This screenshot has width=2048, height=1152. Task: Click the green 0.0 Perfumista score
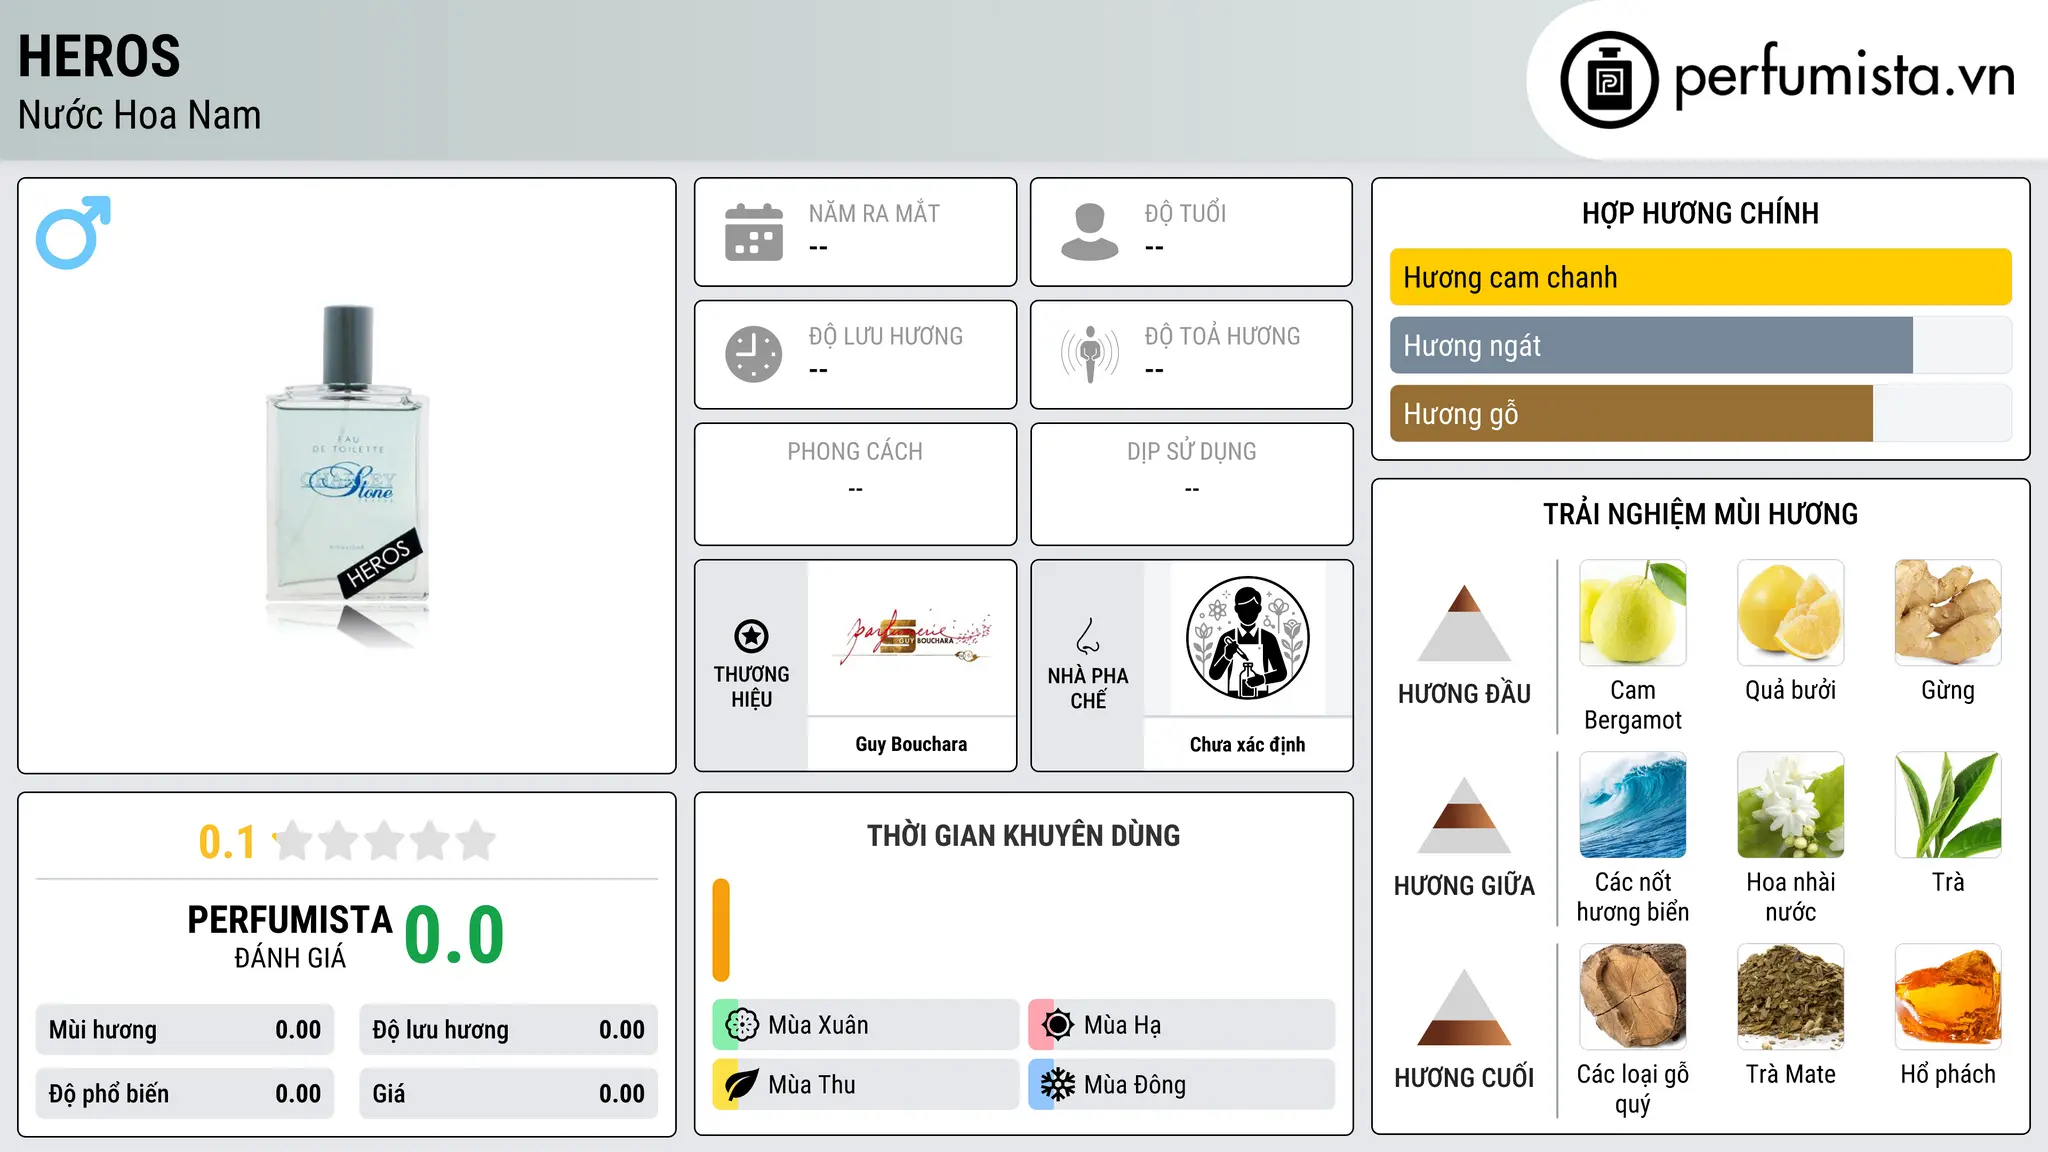click(454, 936)
